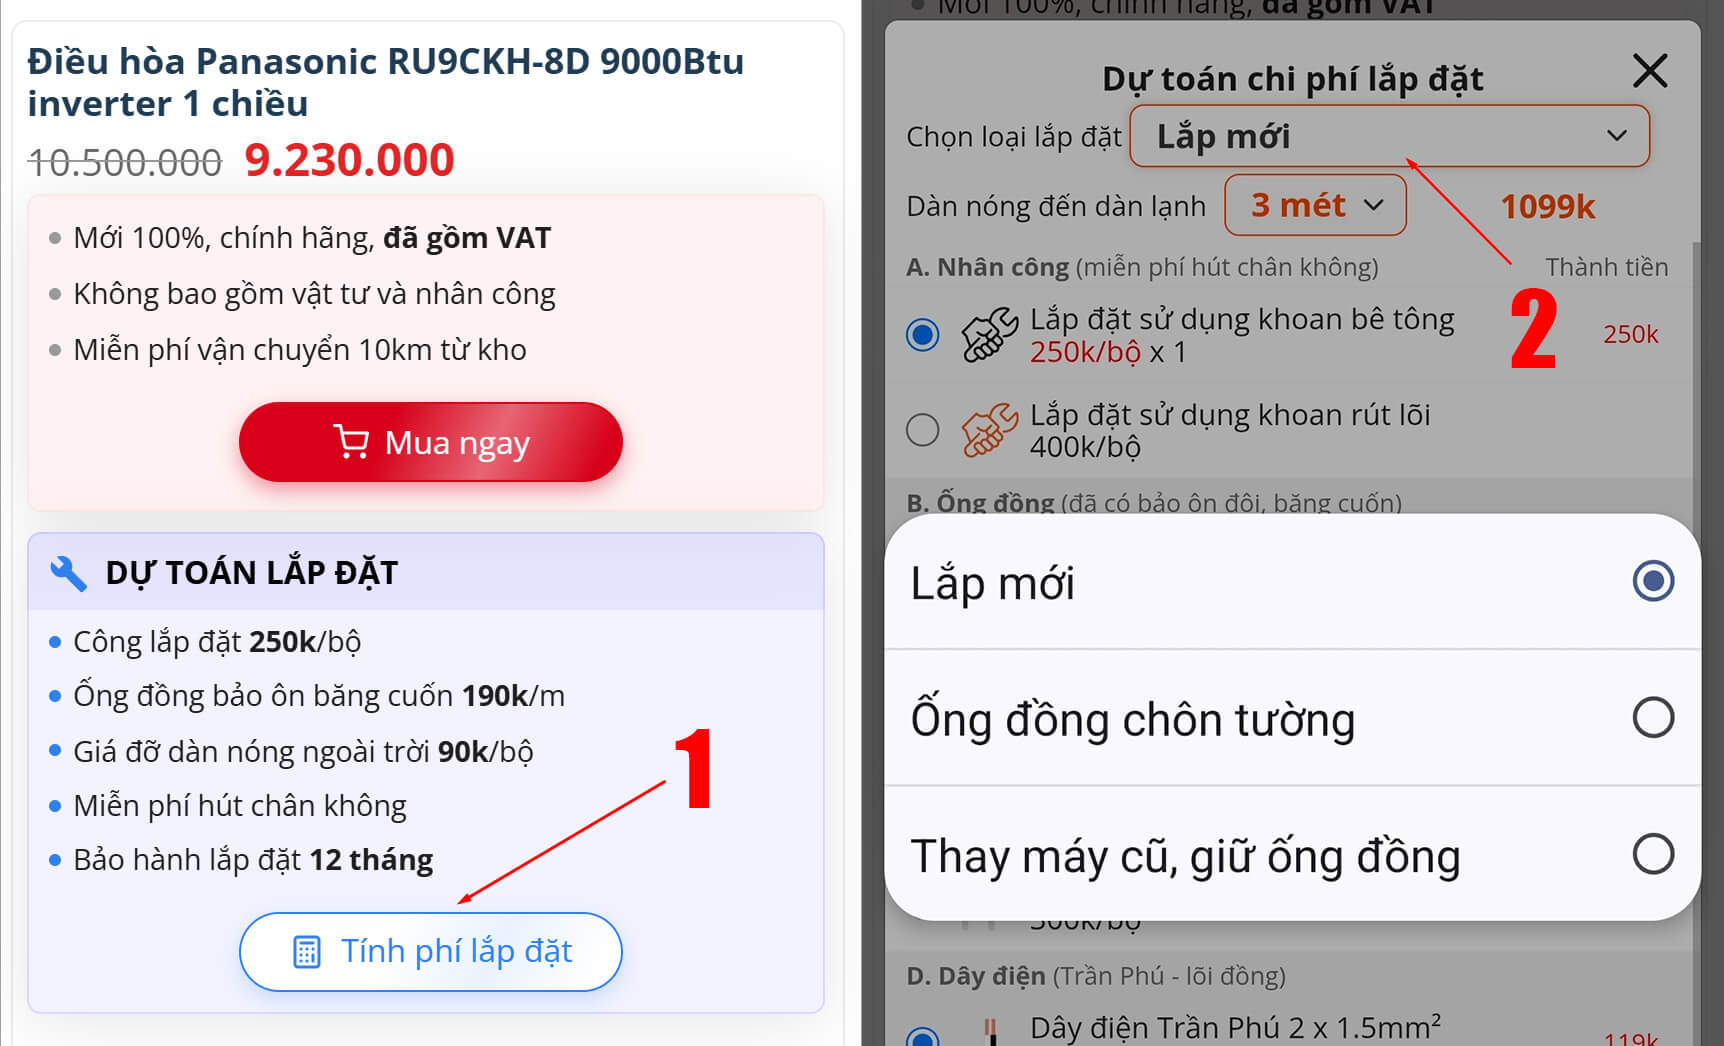Select Lắp đặt sử dụng khoan bê tông radio
Image resolution: width=1724 pixels, height=1046 pixels.
click(922, 334)
